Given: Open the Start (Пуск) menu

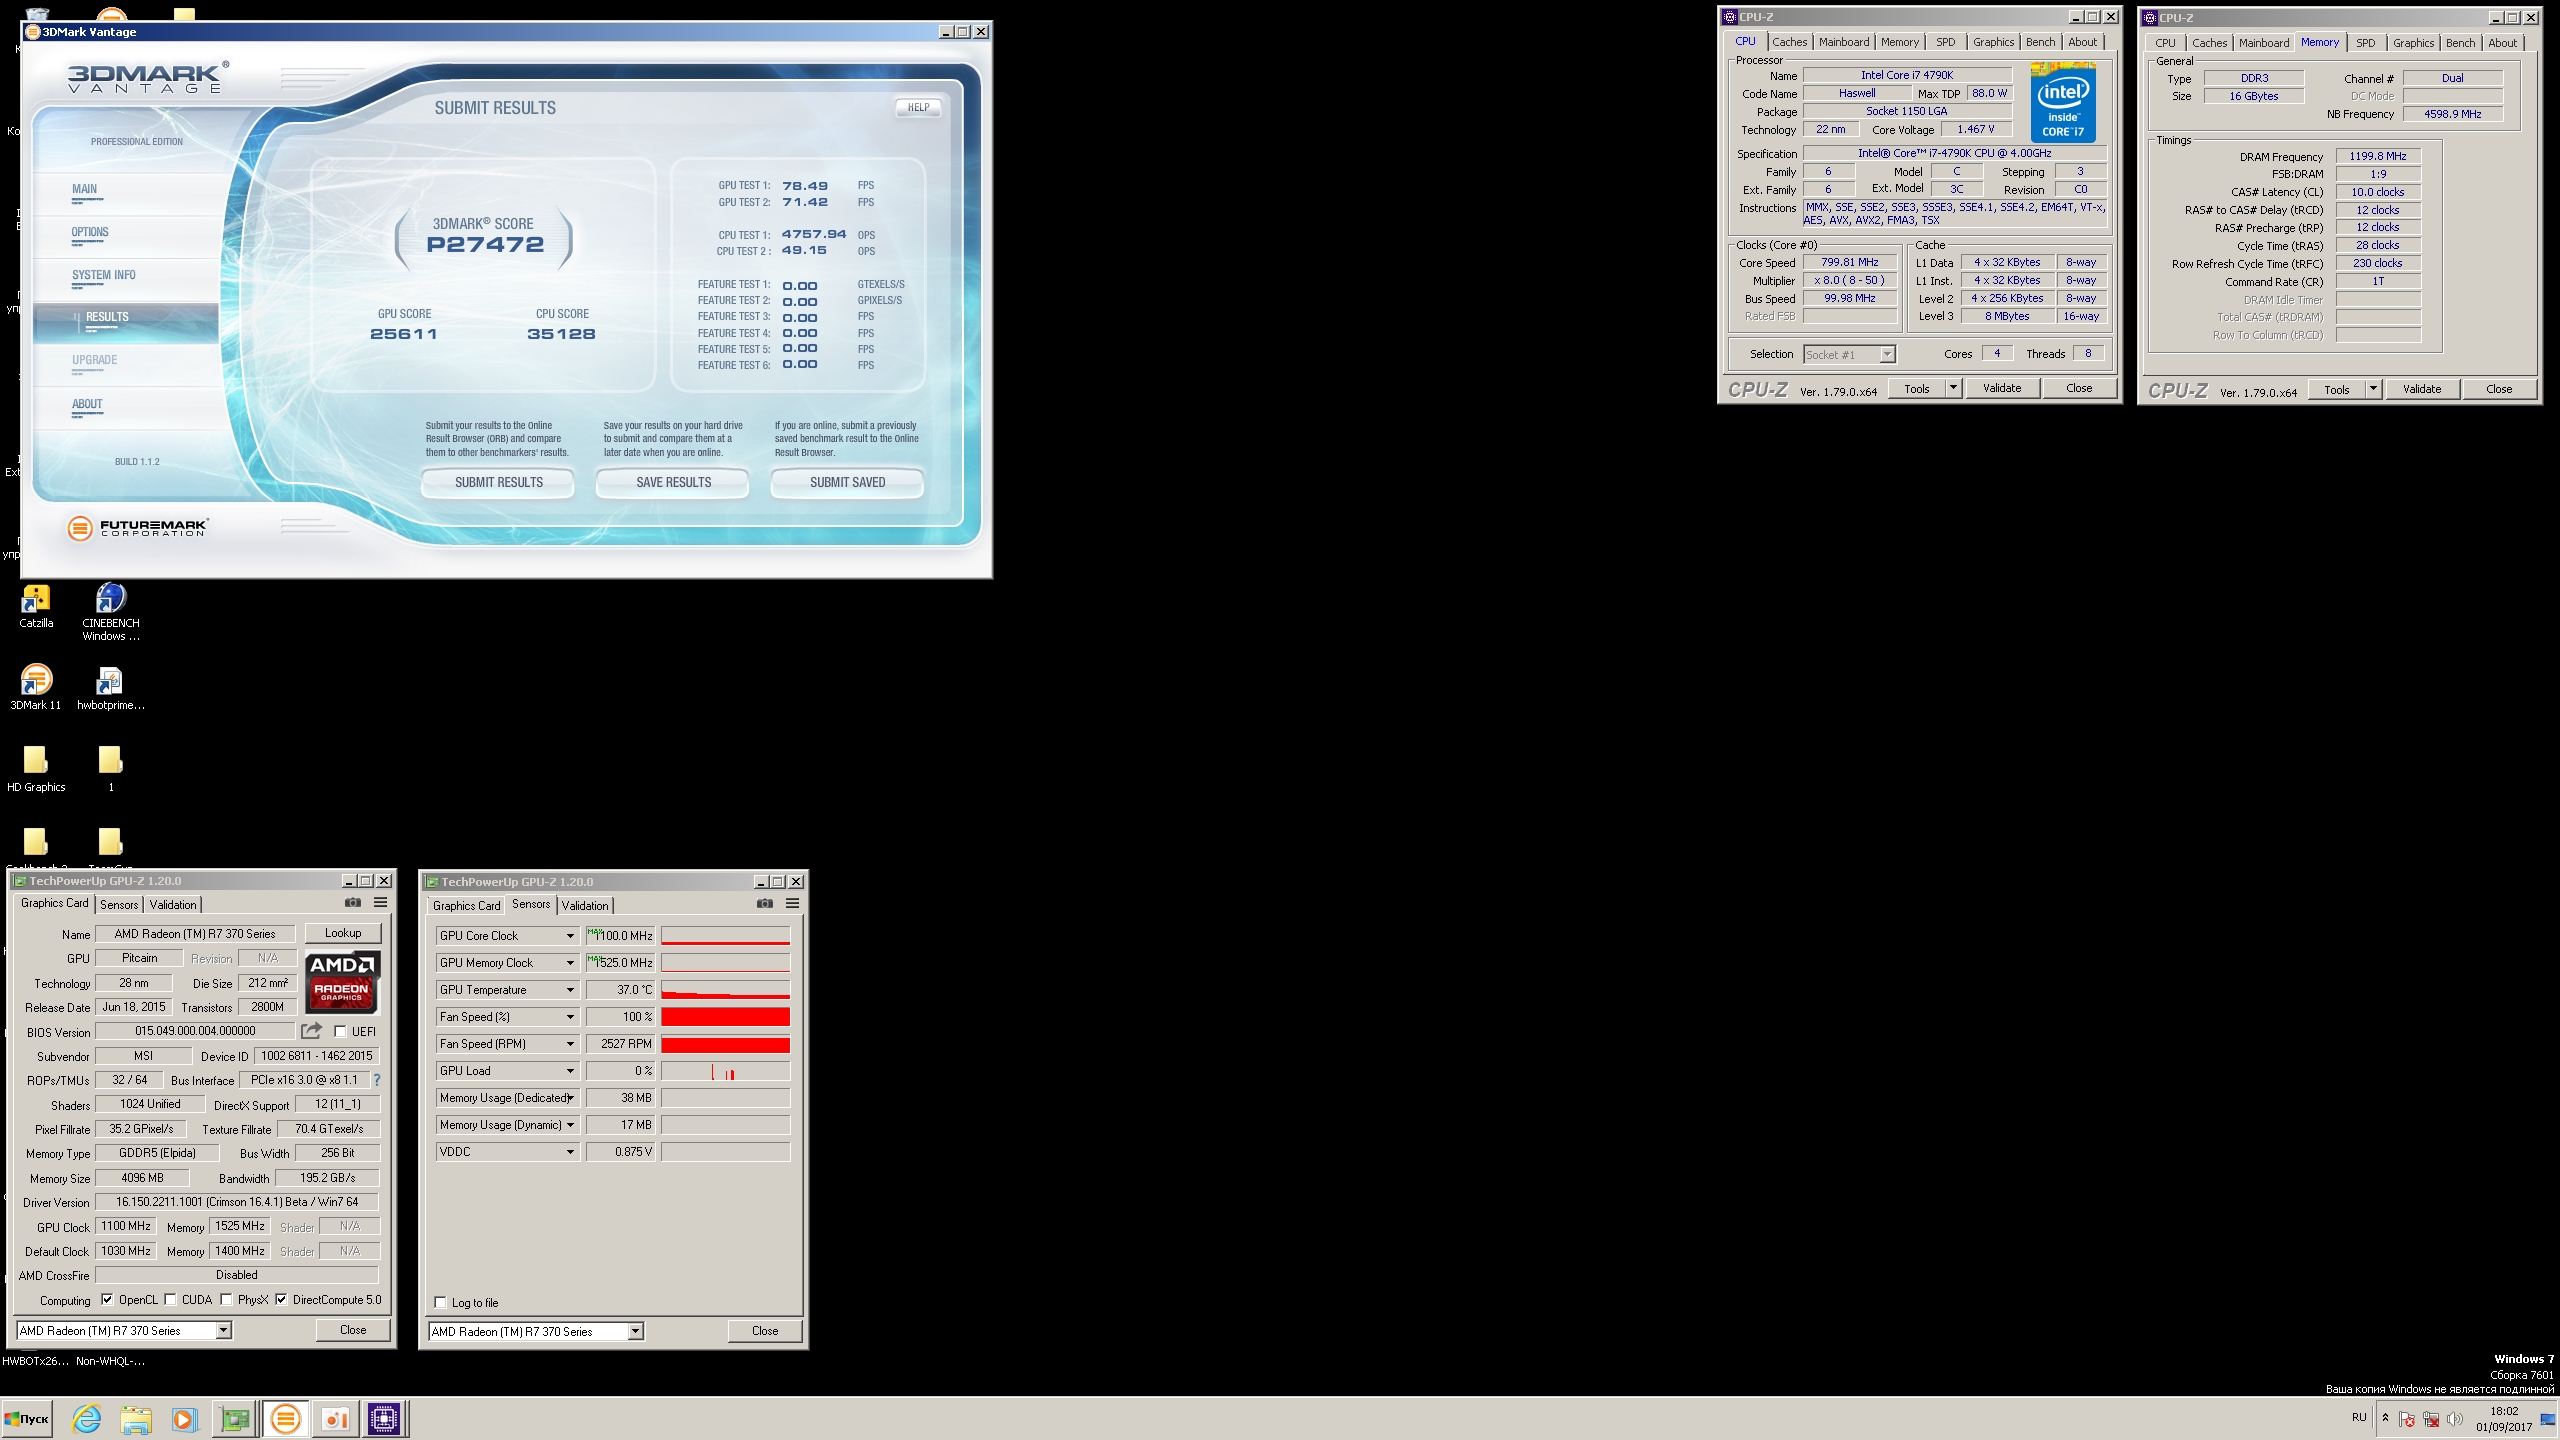Looking at the screenshot, I should point(27,1419).
